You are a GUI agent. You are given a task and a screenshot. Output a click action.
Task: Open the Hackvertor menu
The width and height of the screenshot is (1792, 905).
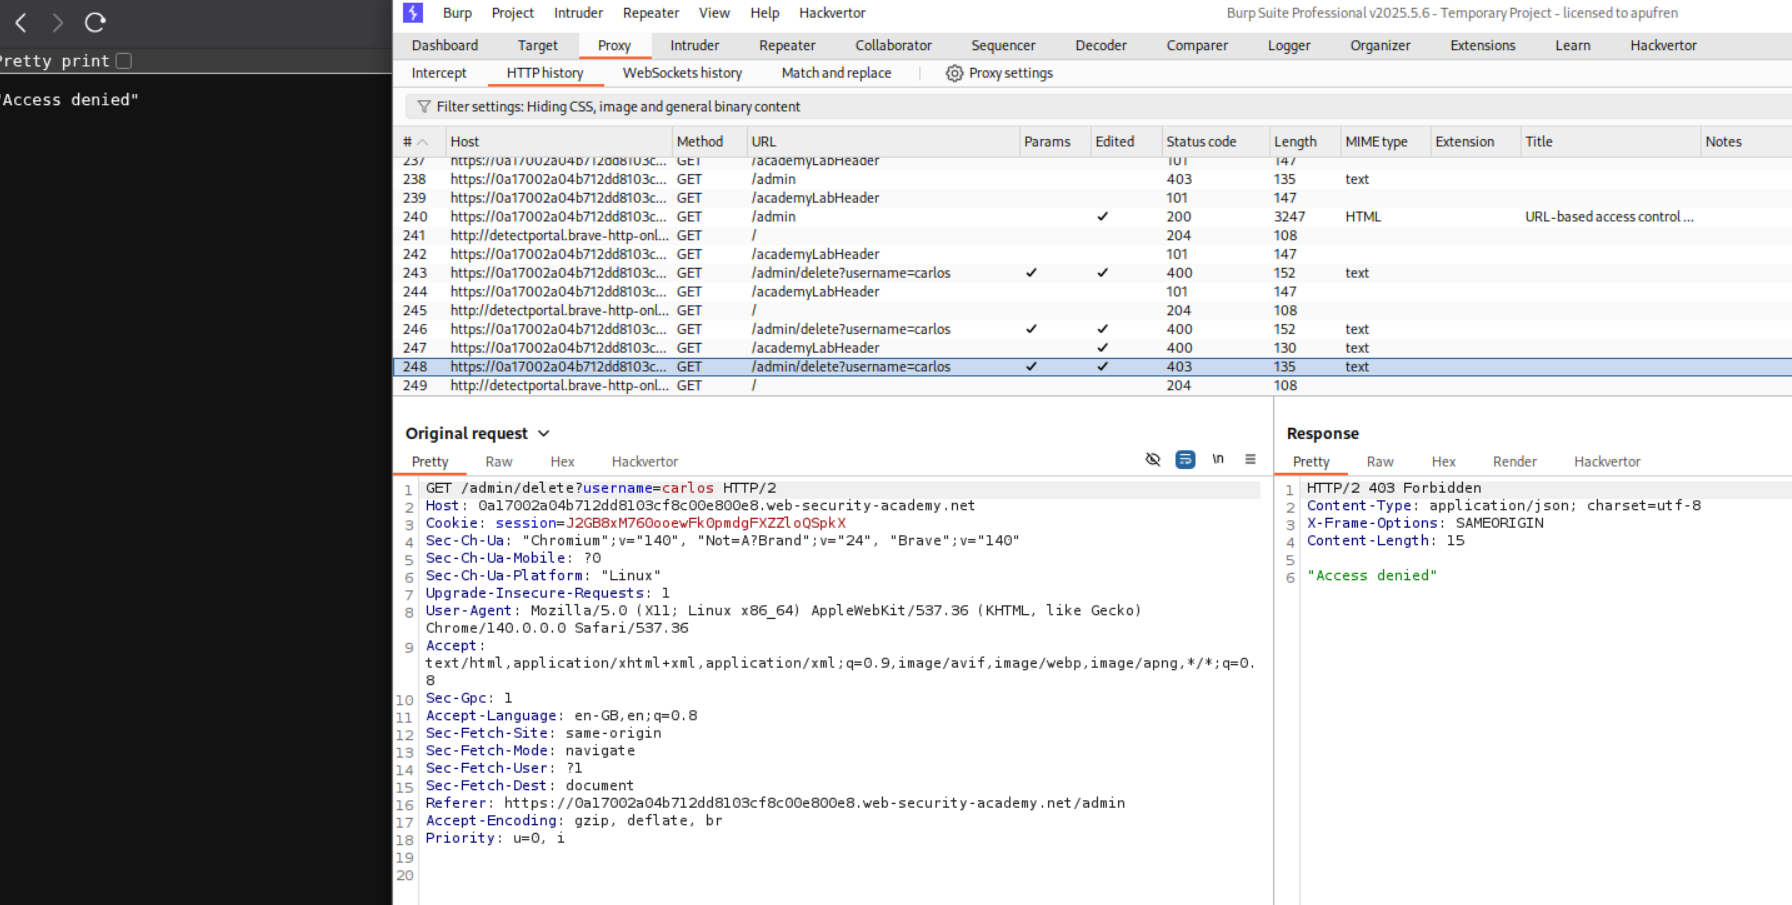(x=832, y=13)
